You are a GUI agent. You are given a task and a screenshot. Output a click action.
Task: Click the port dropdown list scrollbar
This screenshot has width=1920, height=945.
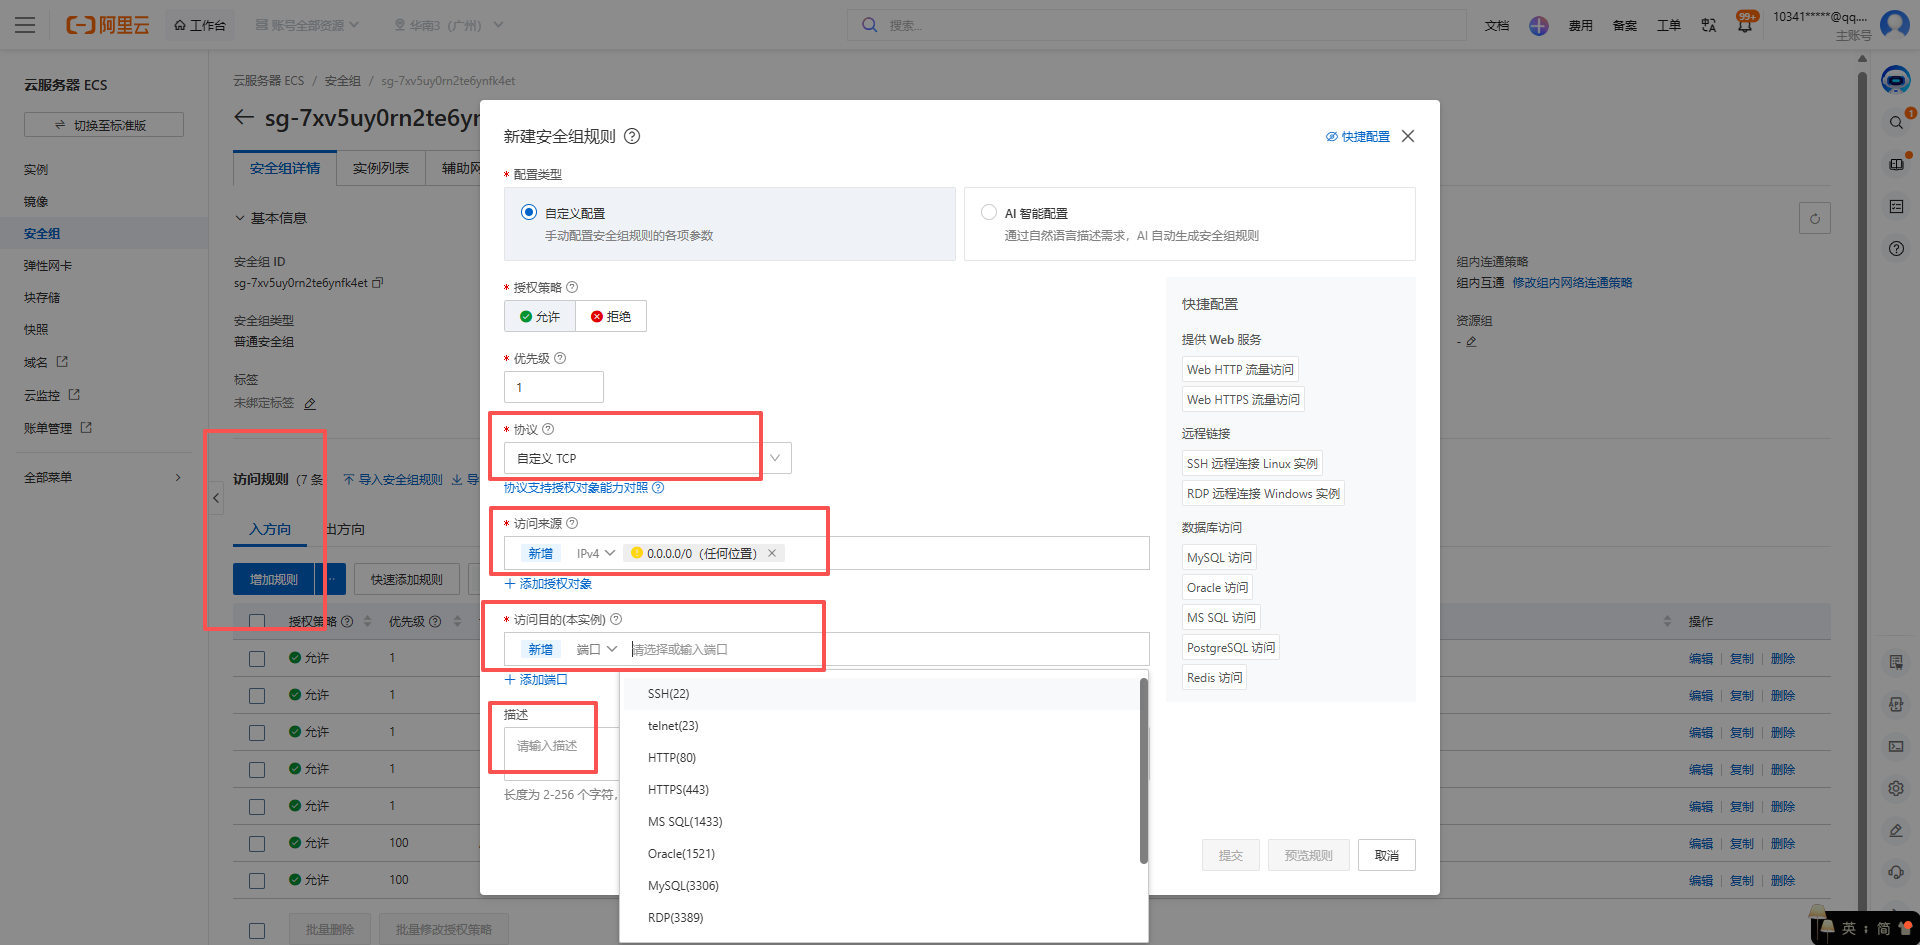1143,770
